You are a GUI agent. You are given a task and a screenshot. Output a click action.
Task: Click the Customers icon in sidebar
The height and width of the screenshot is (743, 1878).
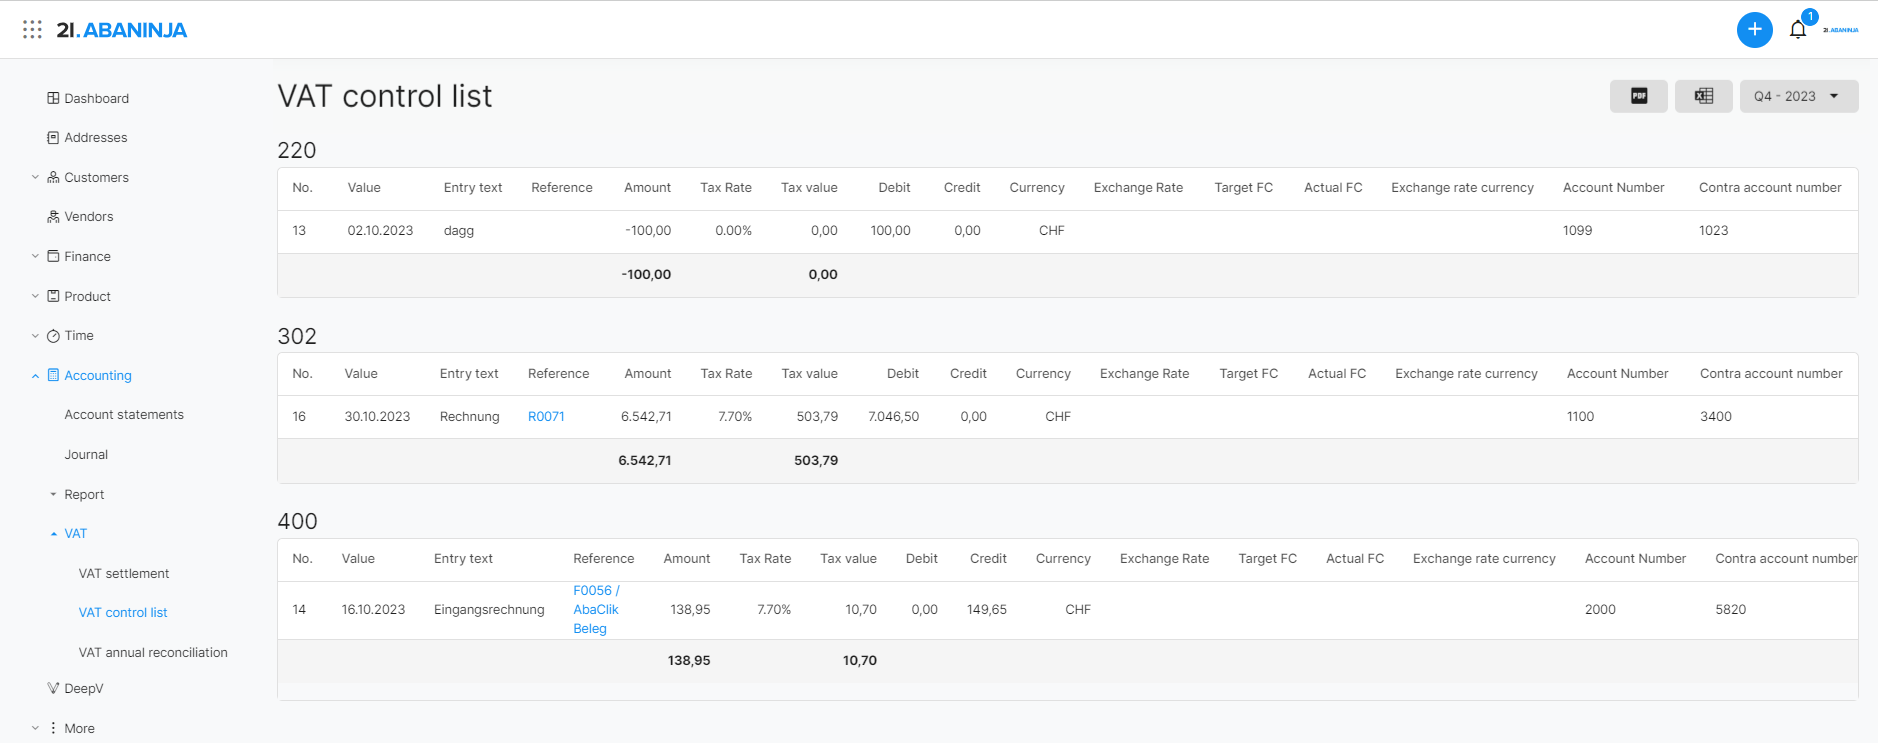point(53,177)
